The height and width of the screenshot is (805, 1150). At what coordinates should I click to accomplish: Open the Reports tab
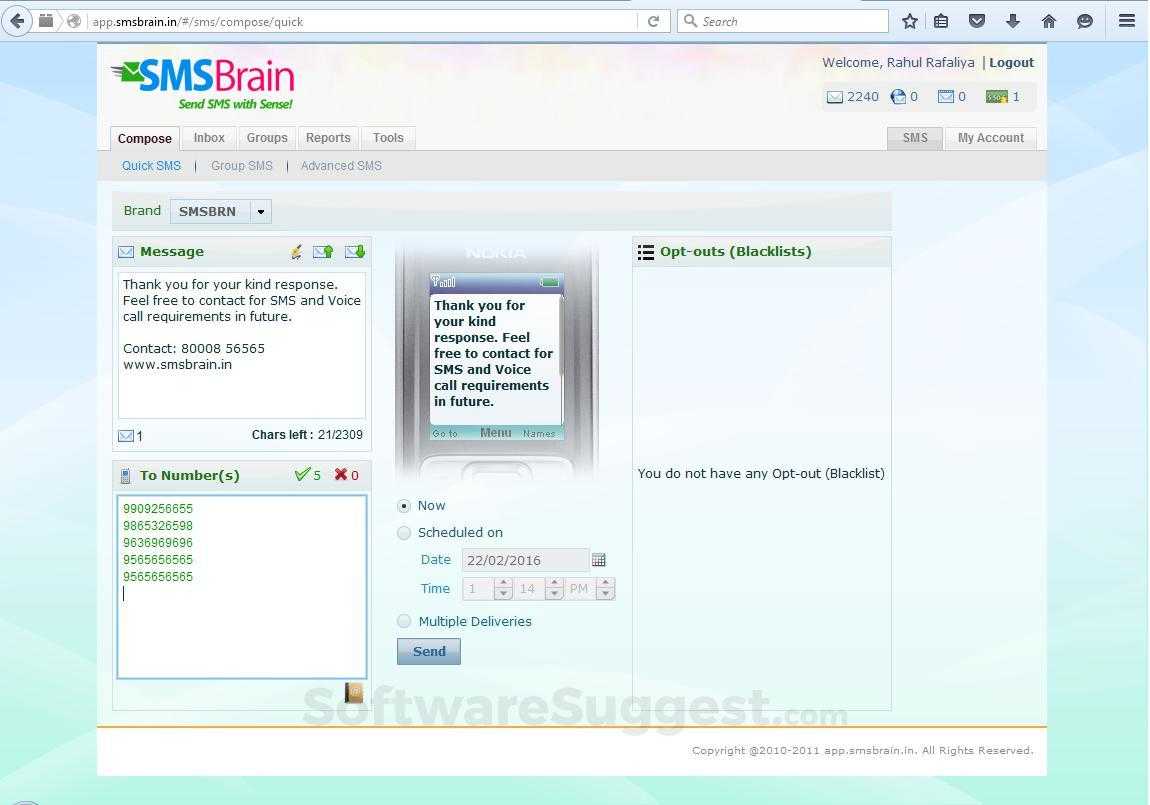(328, 138)
